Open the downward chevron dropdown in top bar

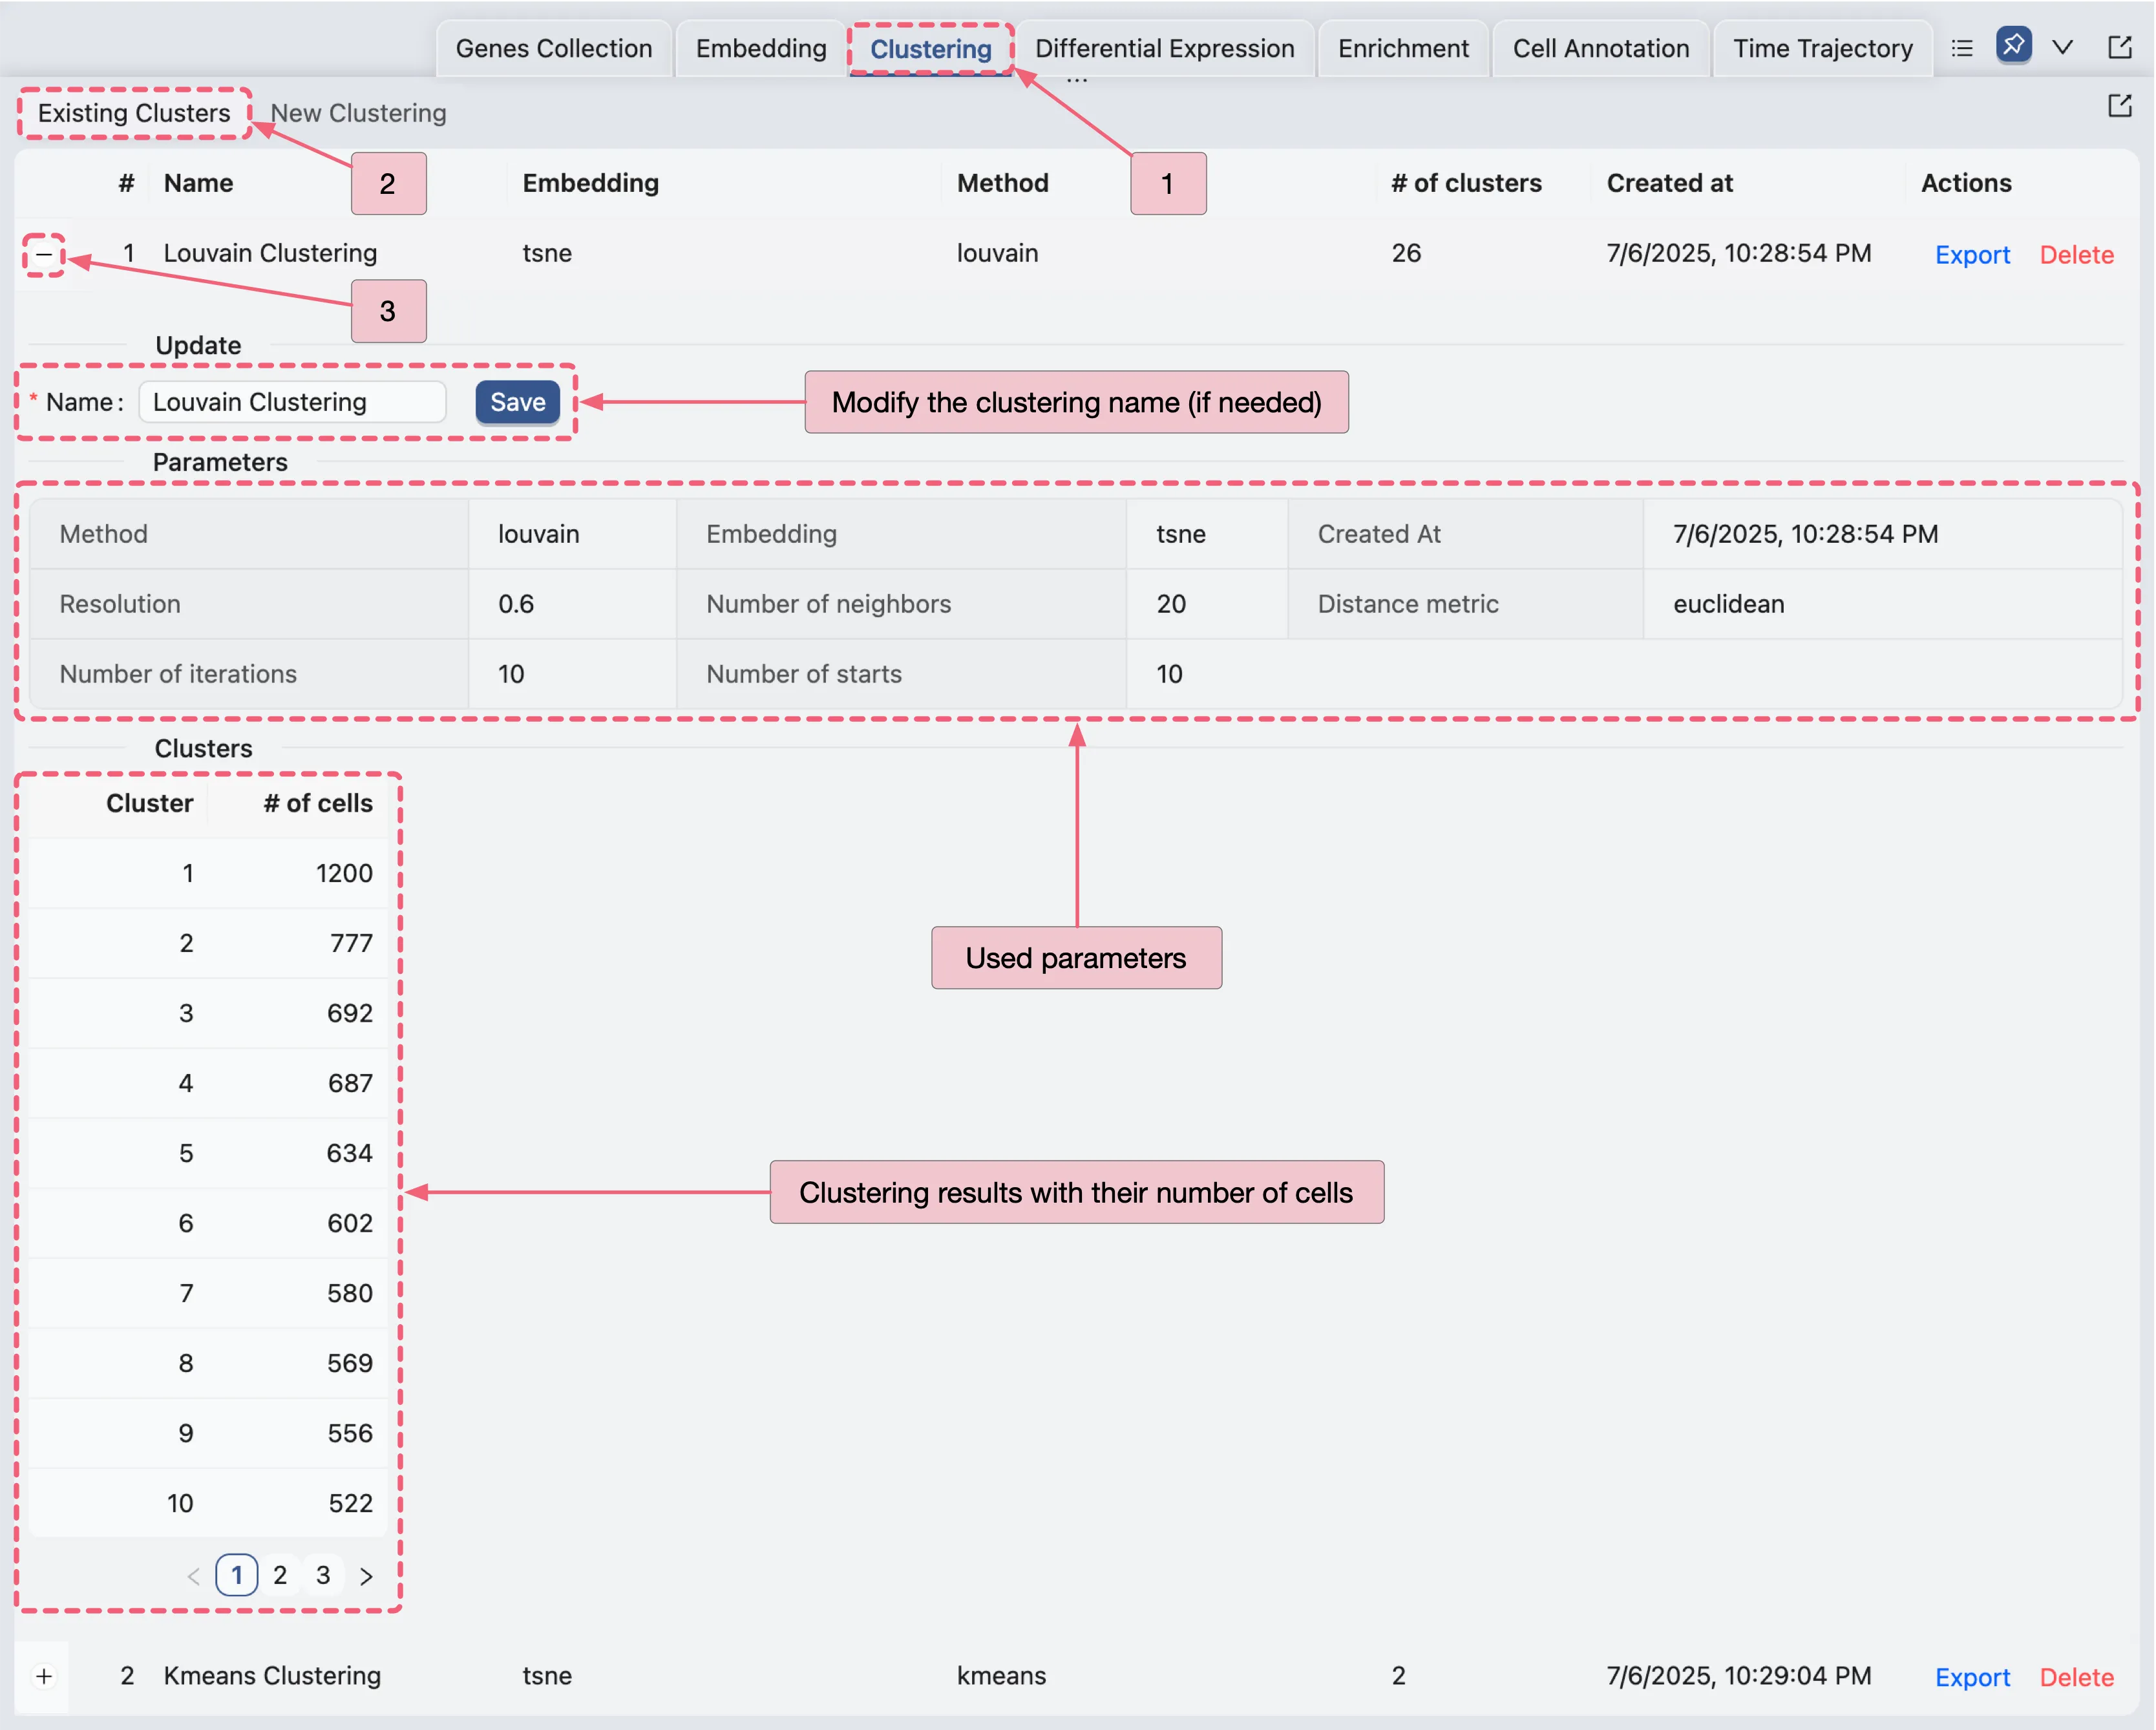pos(2062,48)
